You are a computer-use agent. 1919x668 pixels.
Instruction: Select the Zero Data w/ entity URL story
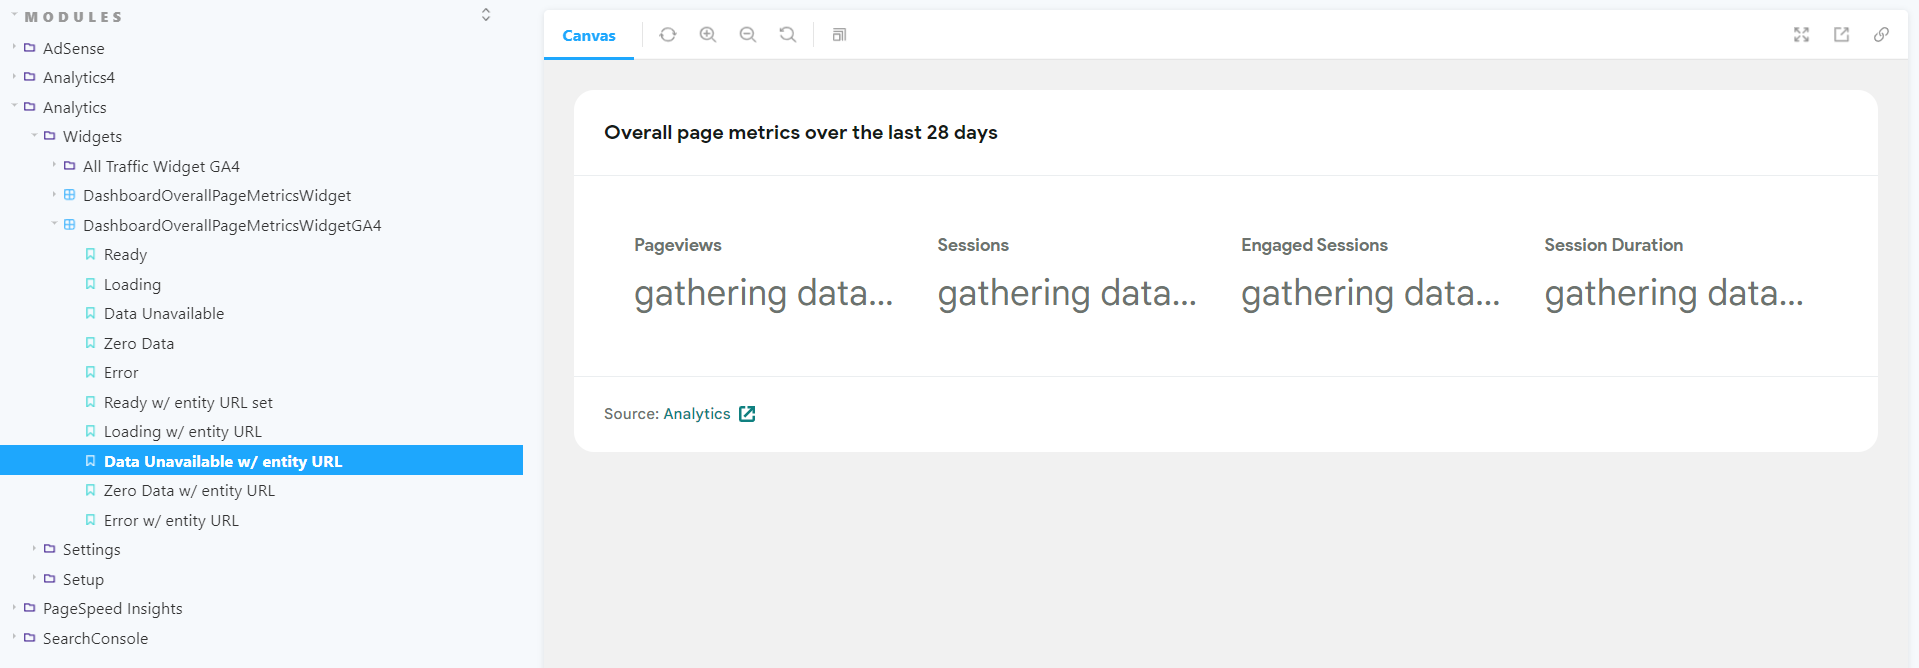[x=190, y=490]
